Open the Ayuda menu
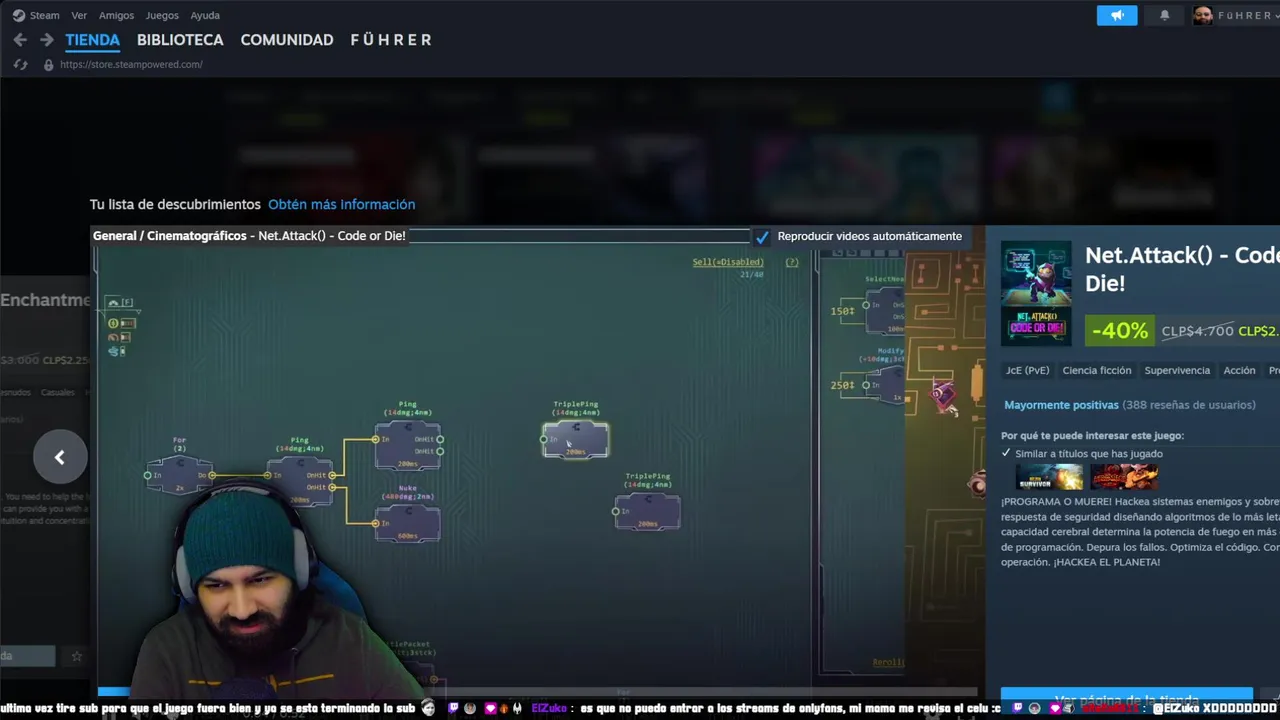Viewport: 1280px width, 720px height. [205, 15]
